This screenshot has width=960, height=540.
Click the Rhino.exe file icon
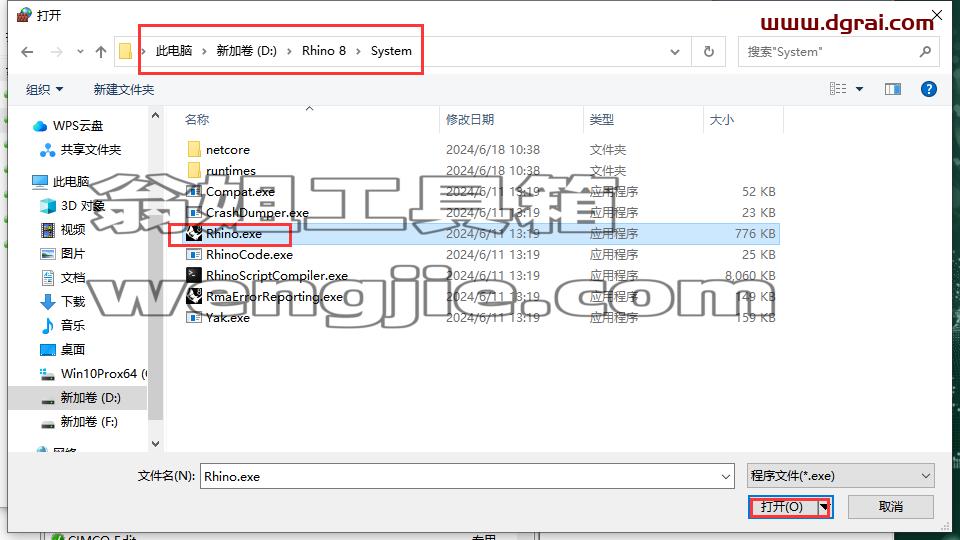point(194,233)
